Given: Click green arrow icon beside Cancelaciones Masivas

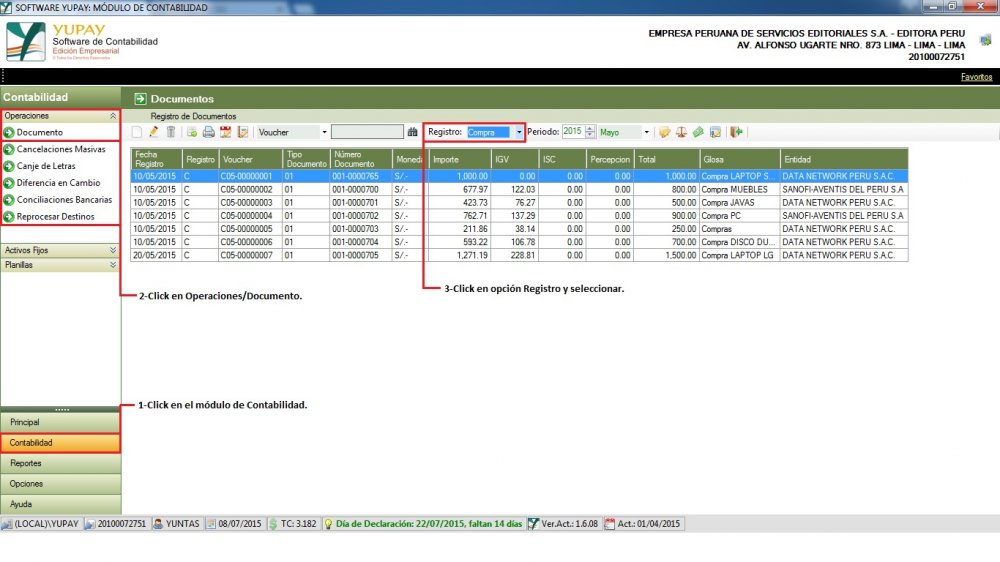Looking at the screenshot, I should [9, 149].
